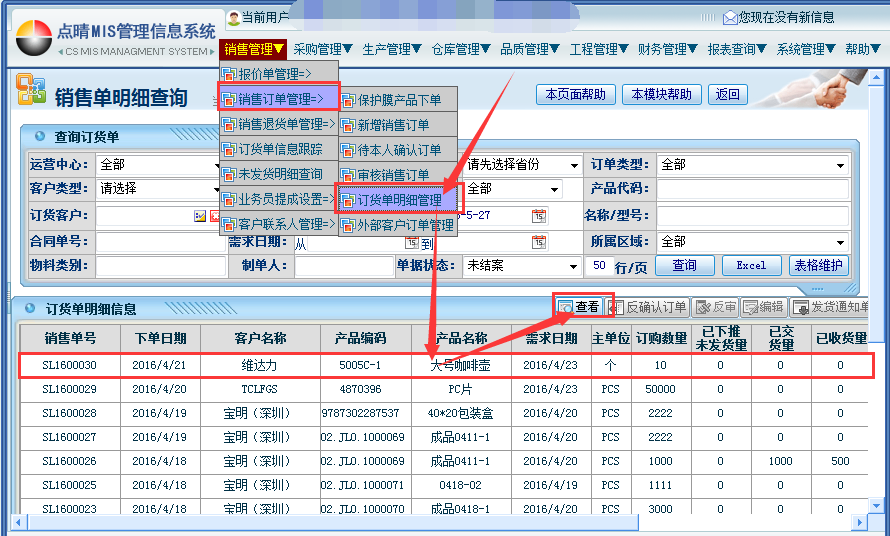
Task: Click the 订货客户 lookup icon
Action: click(200, 215)
